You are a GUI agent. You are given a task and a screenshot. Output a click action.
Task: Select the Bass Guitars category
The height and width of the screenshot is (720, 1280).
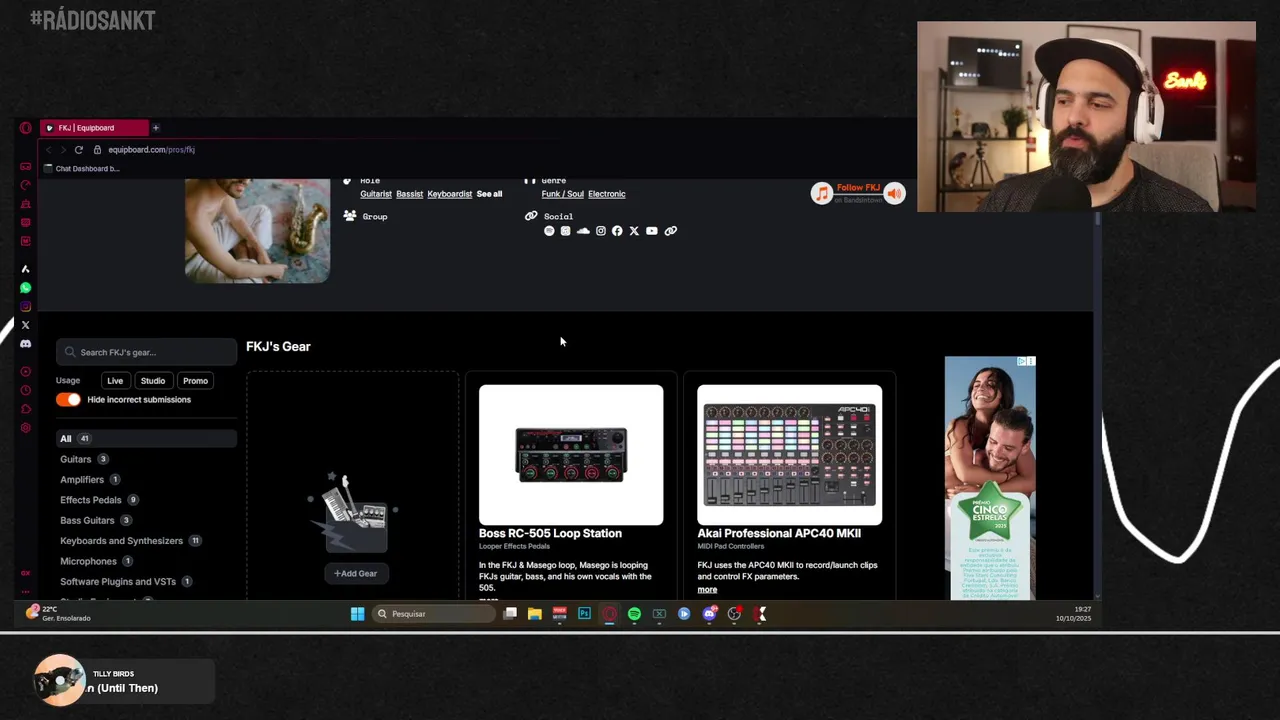[87, 521]
